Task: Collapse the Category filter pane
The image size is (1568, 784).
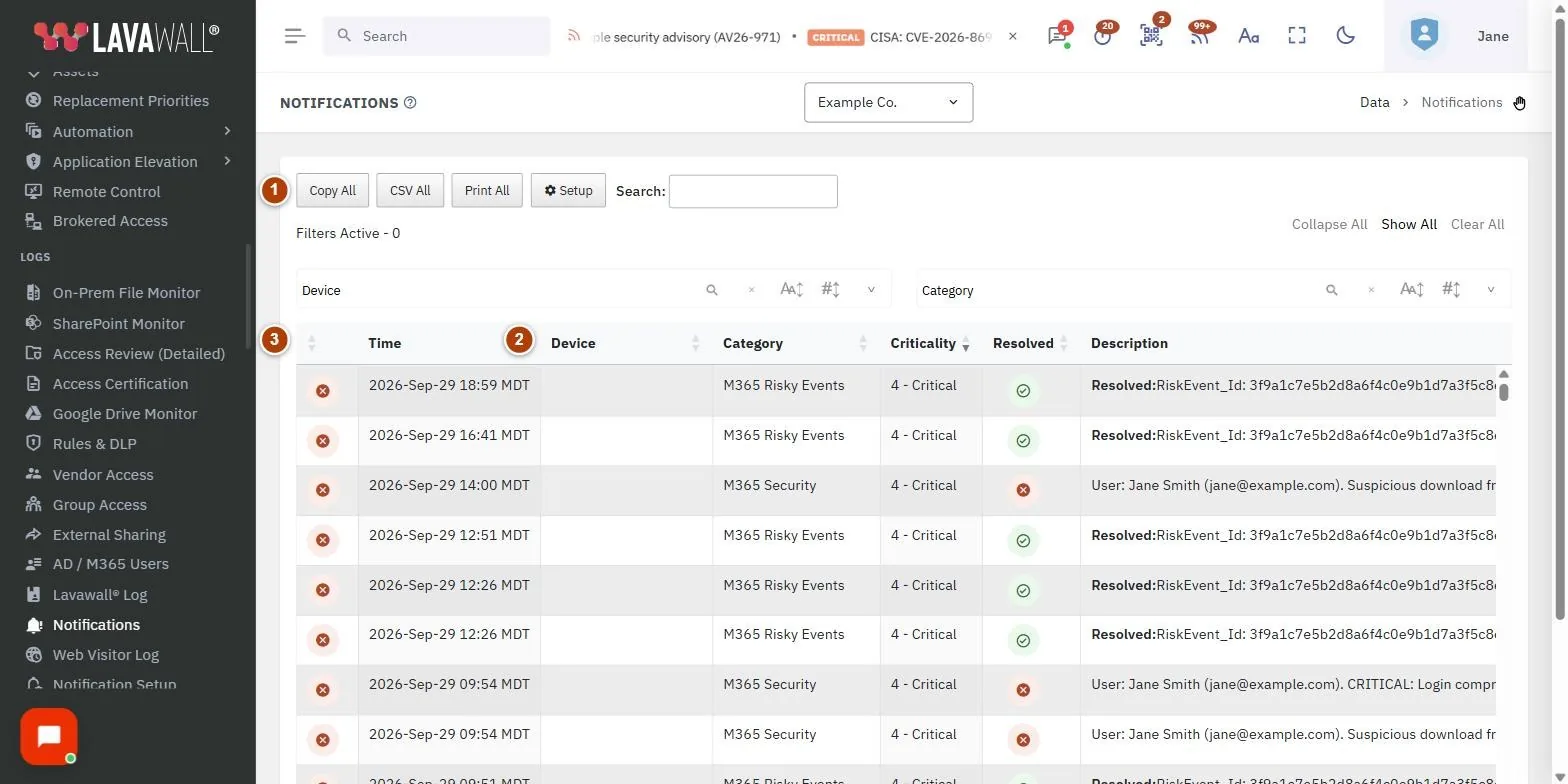Action: [x=1491, y=290]
